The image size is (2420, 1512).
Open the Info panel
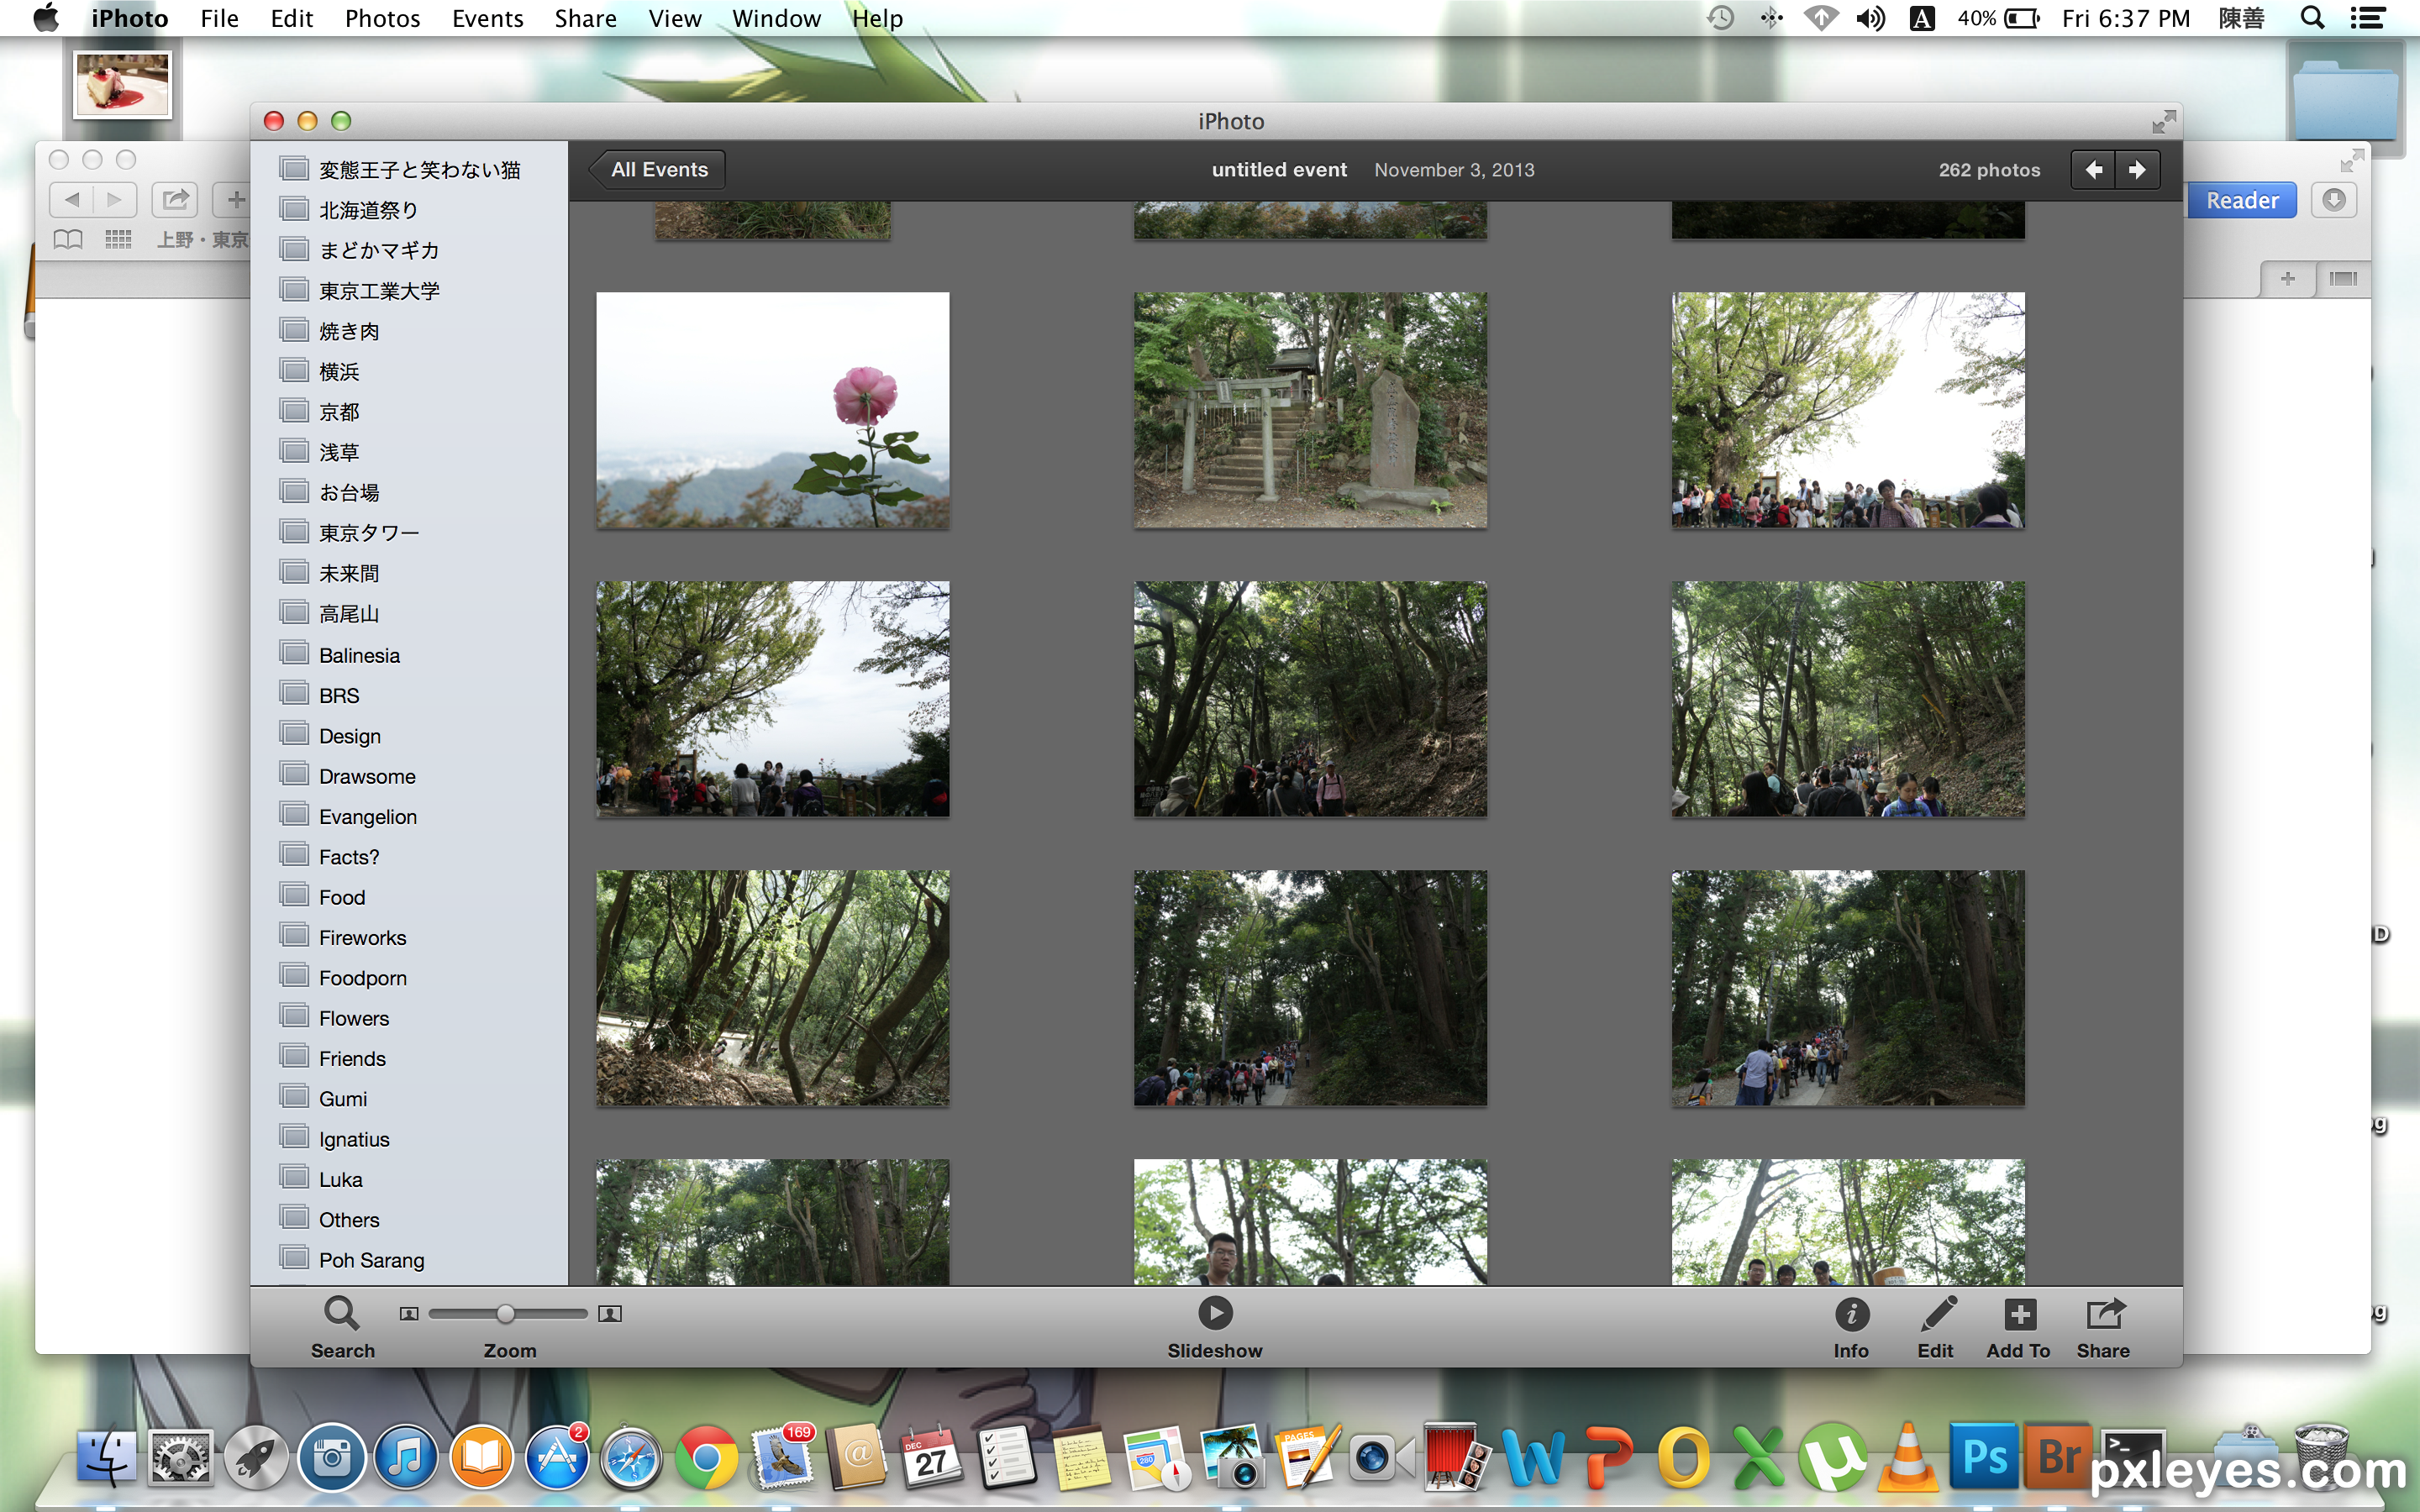click(x=1851, y=1328)
